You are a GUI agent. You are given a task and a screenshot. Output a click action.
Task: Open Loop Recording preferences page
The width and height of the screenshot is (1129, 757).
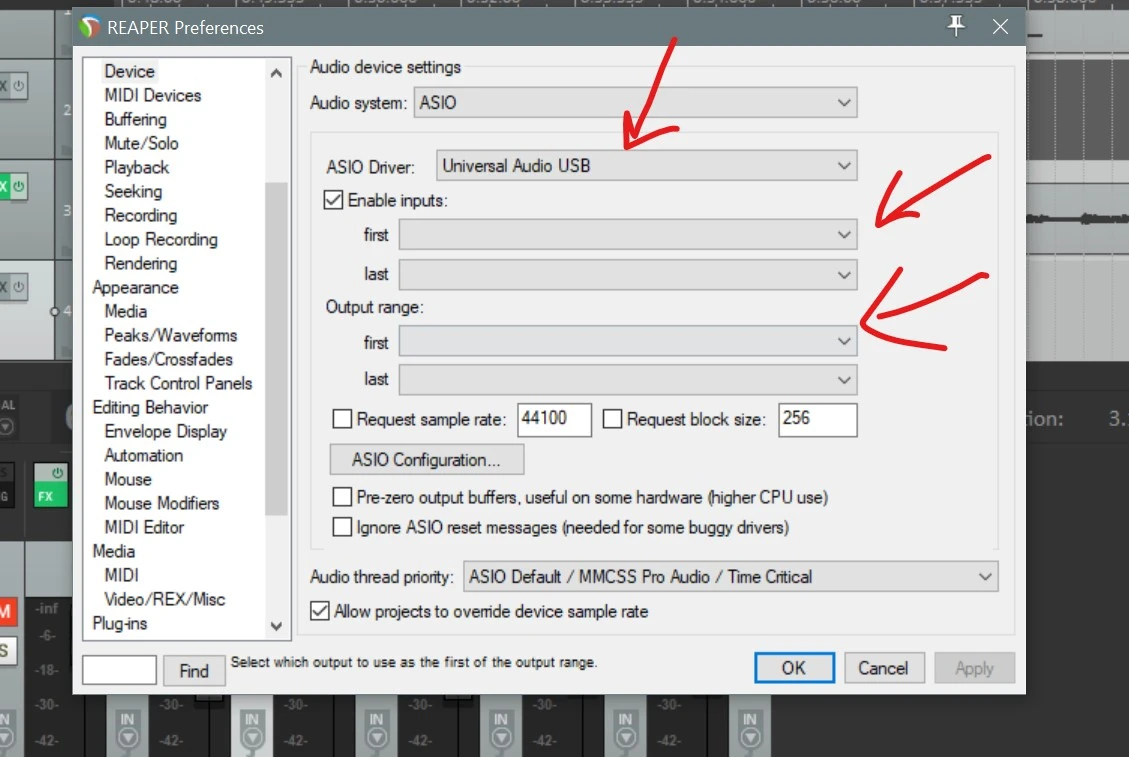point(161,239)
